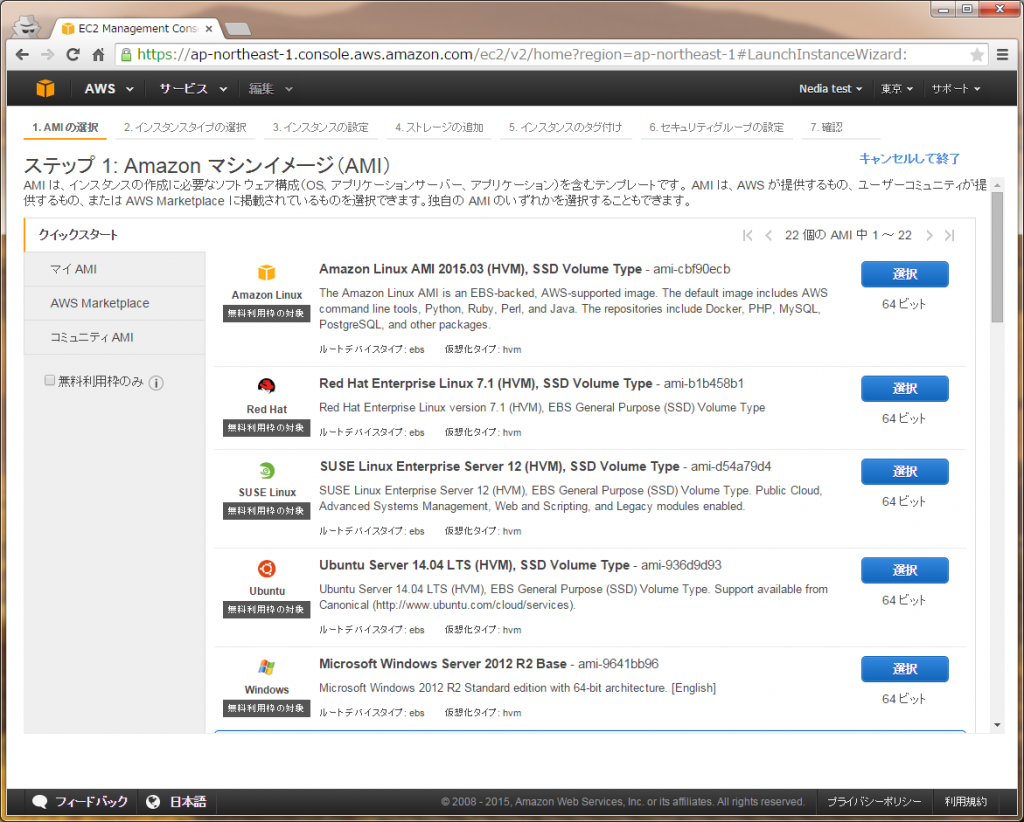
Task: Click the Ubuntu Server 14.04 LTS title
Action: click(474, 565)
